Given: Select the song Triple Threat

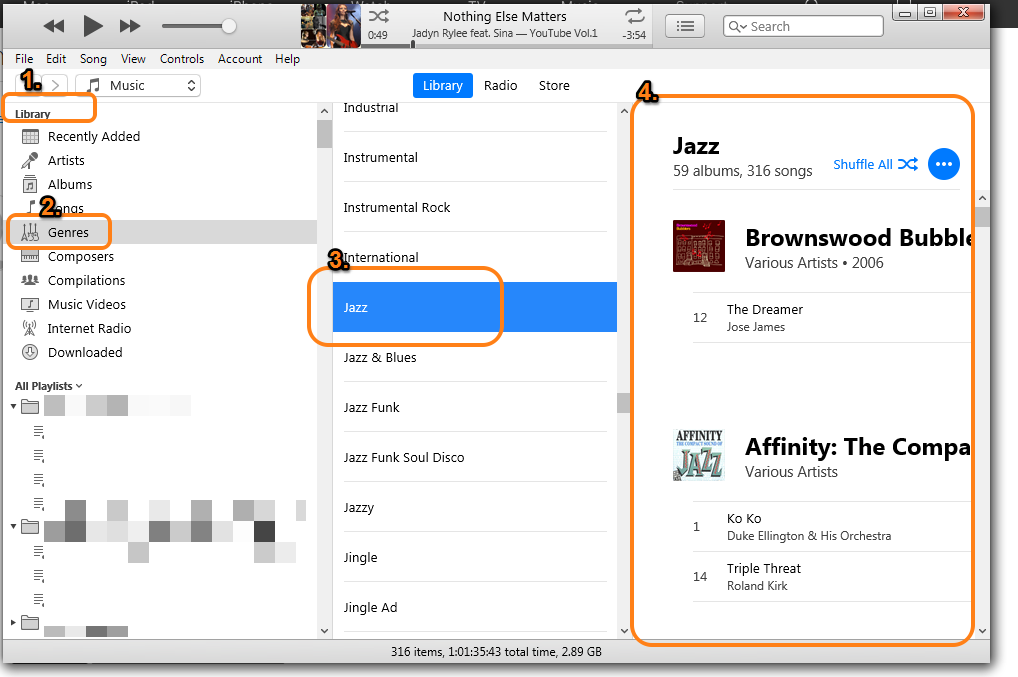Looking at the screenshot, I should pyautogui.click(x=831, y=576).
